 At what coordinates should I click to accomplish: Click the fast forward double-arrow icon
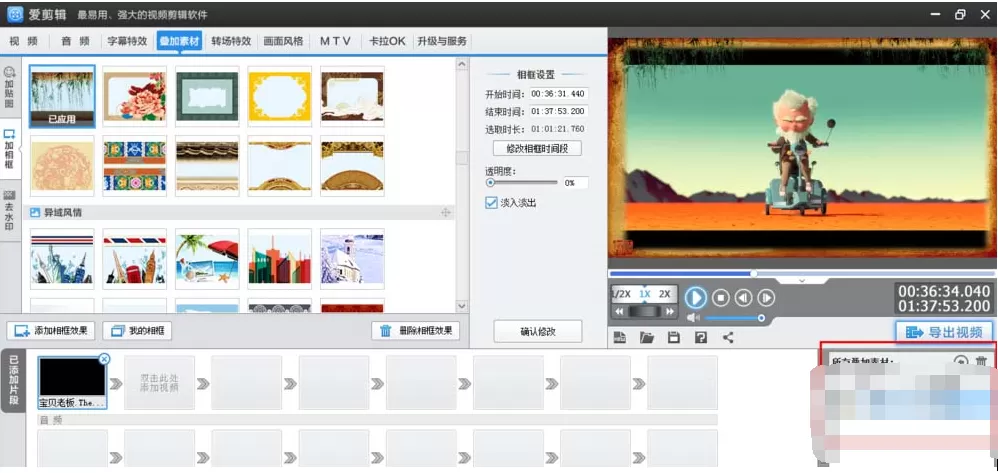(x=669, y=312)
